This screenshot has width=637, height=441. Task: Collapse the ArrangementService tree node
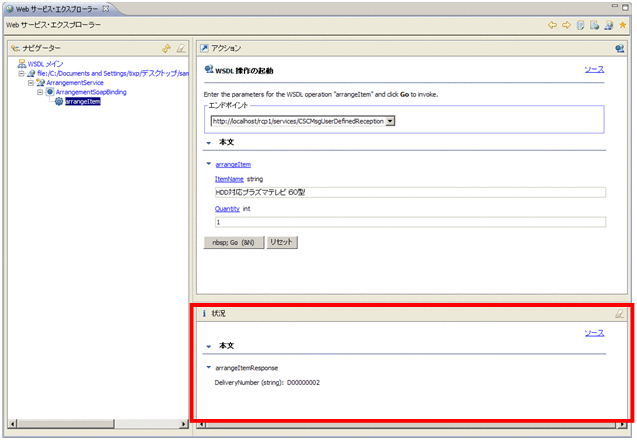[30, 83]
